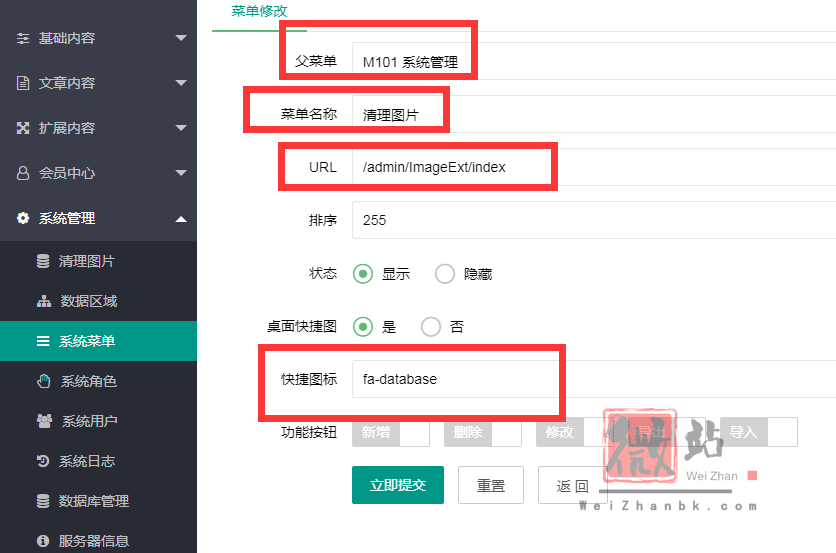
Task: Open 系统日志 in the sidebar
Action: point(98,461)
